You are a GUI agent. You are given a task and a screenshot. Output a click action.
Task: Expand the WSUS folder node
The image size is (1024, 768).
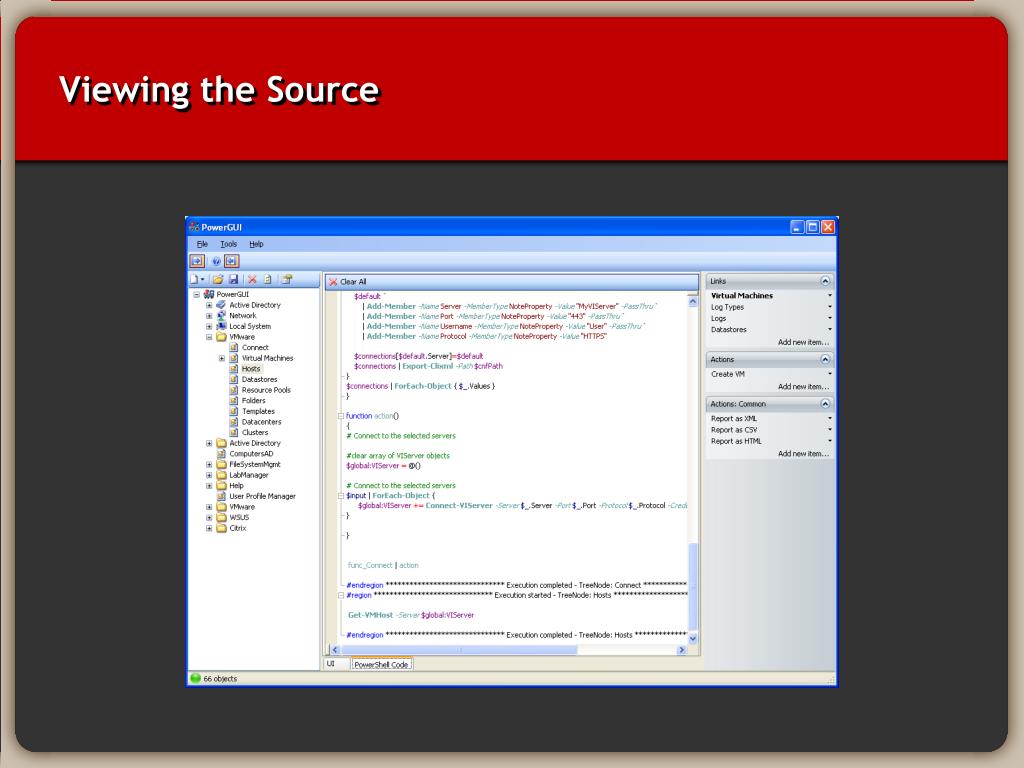tap(209, 517)
